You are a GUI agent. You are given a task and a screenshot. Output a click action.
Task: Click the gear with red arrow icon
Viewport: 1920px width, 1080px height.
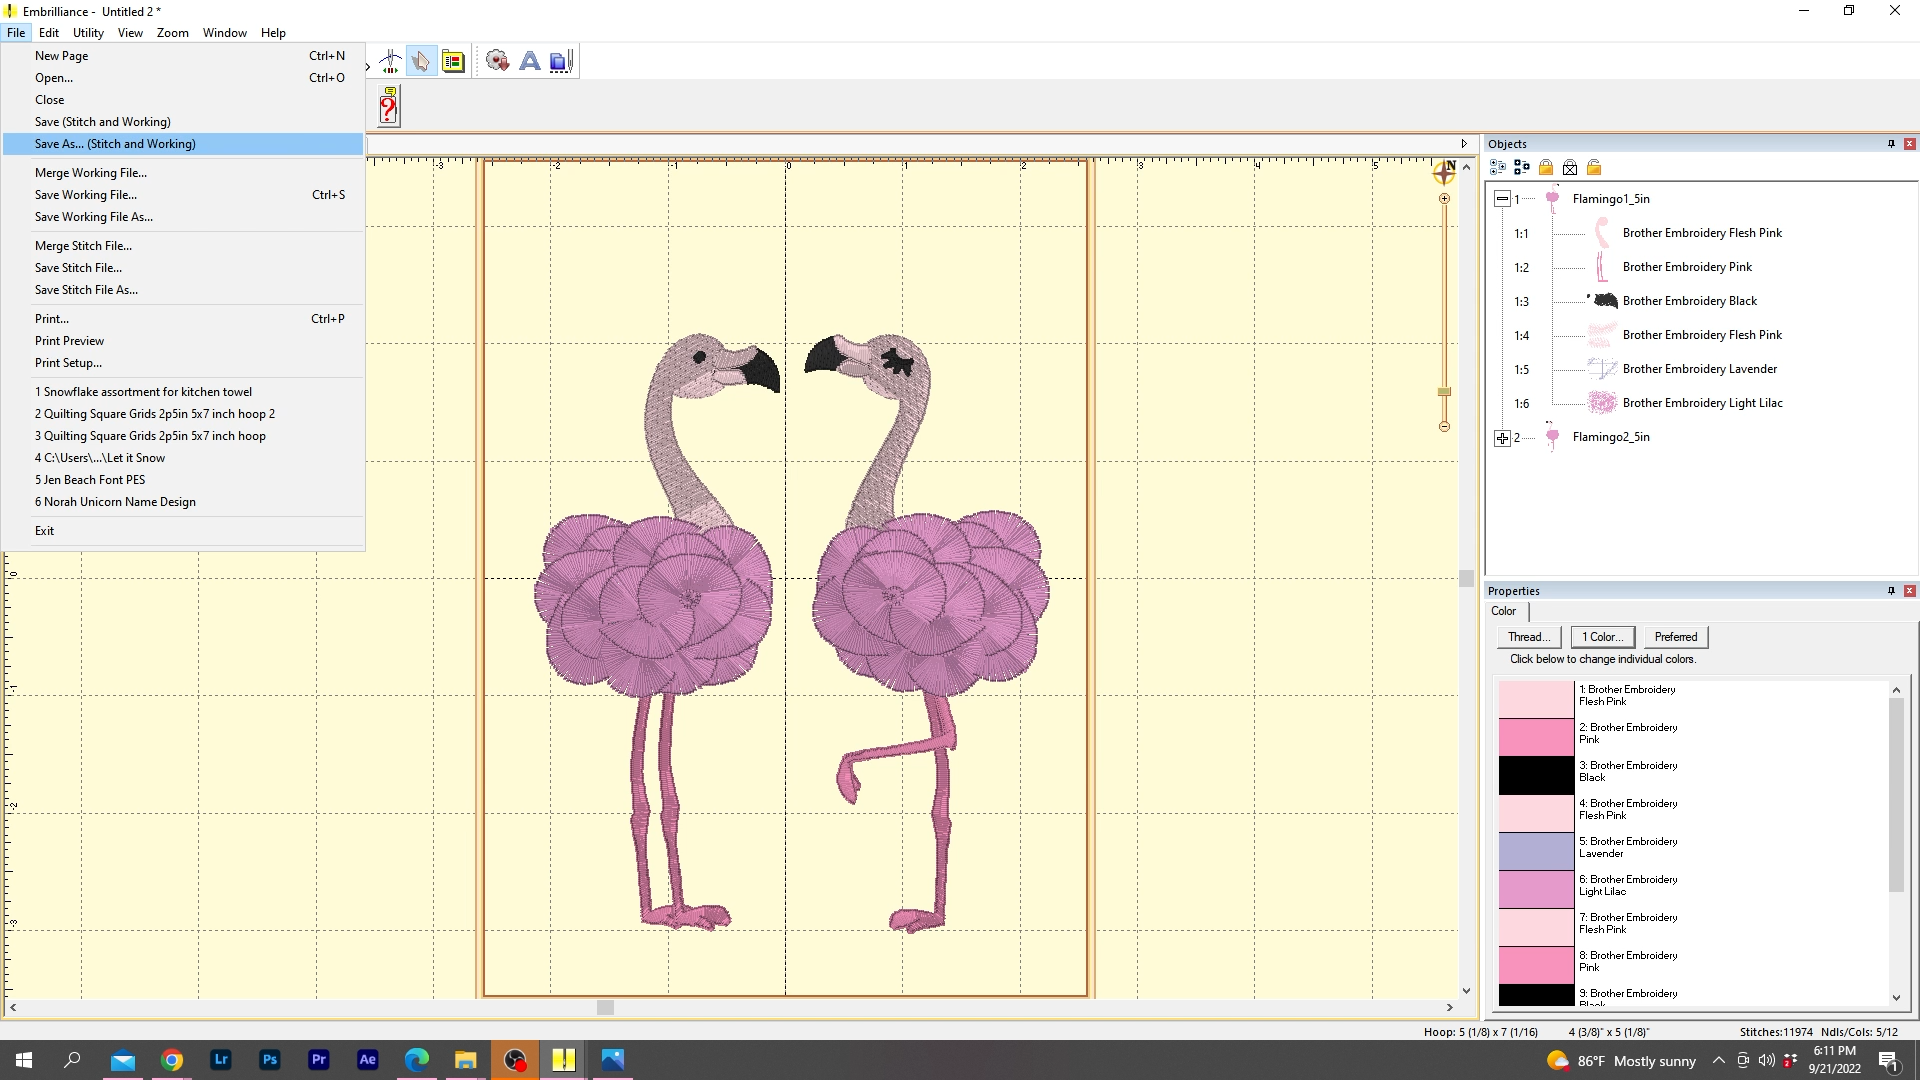click(497, 62)
